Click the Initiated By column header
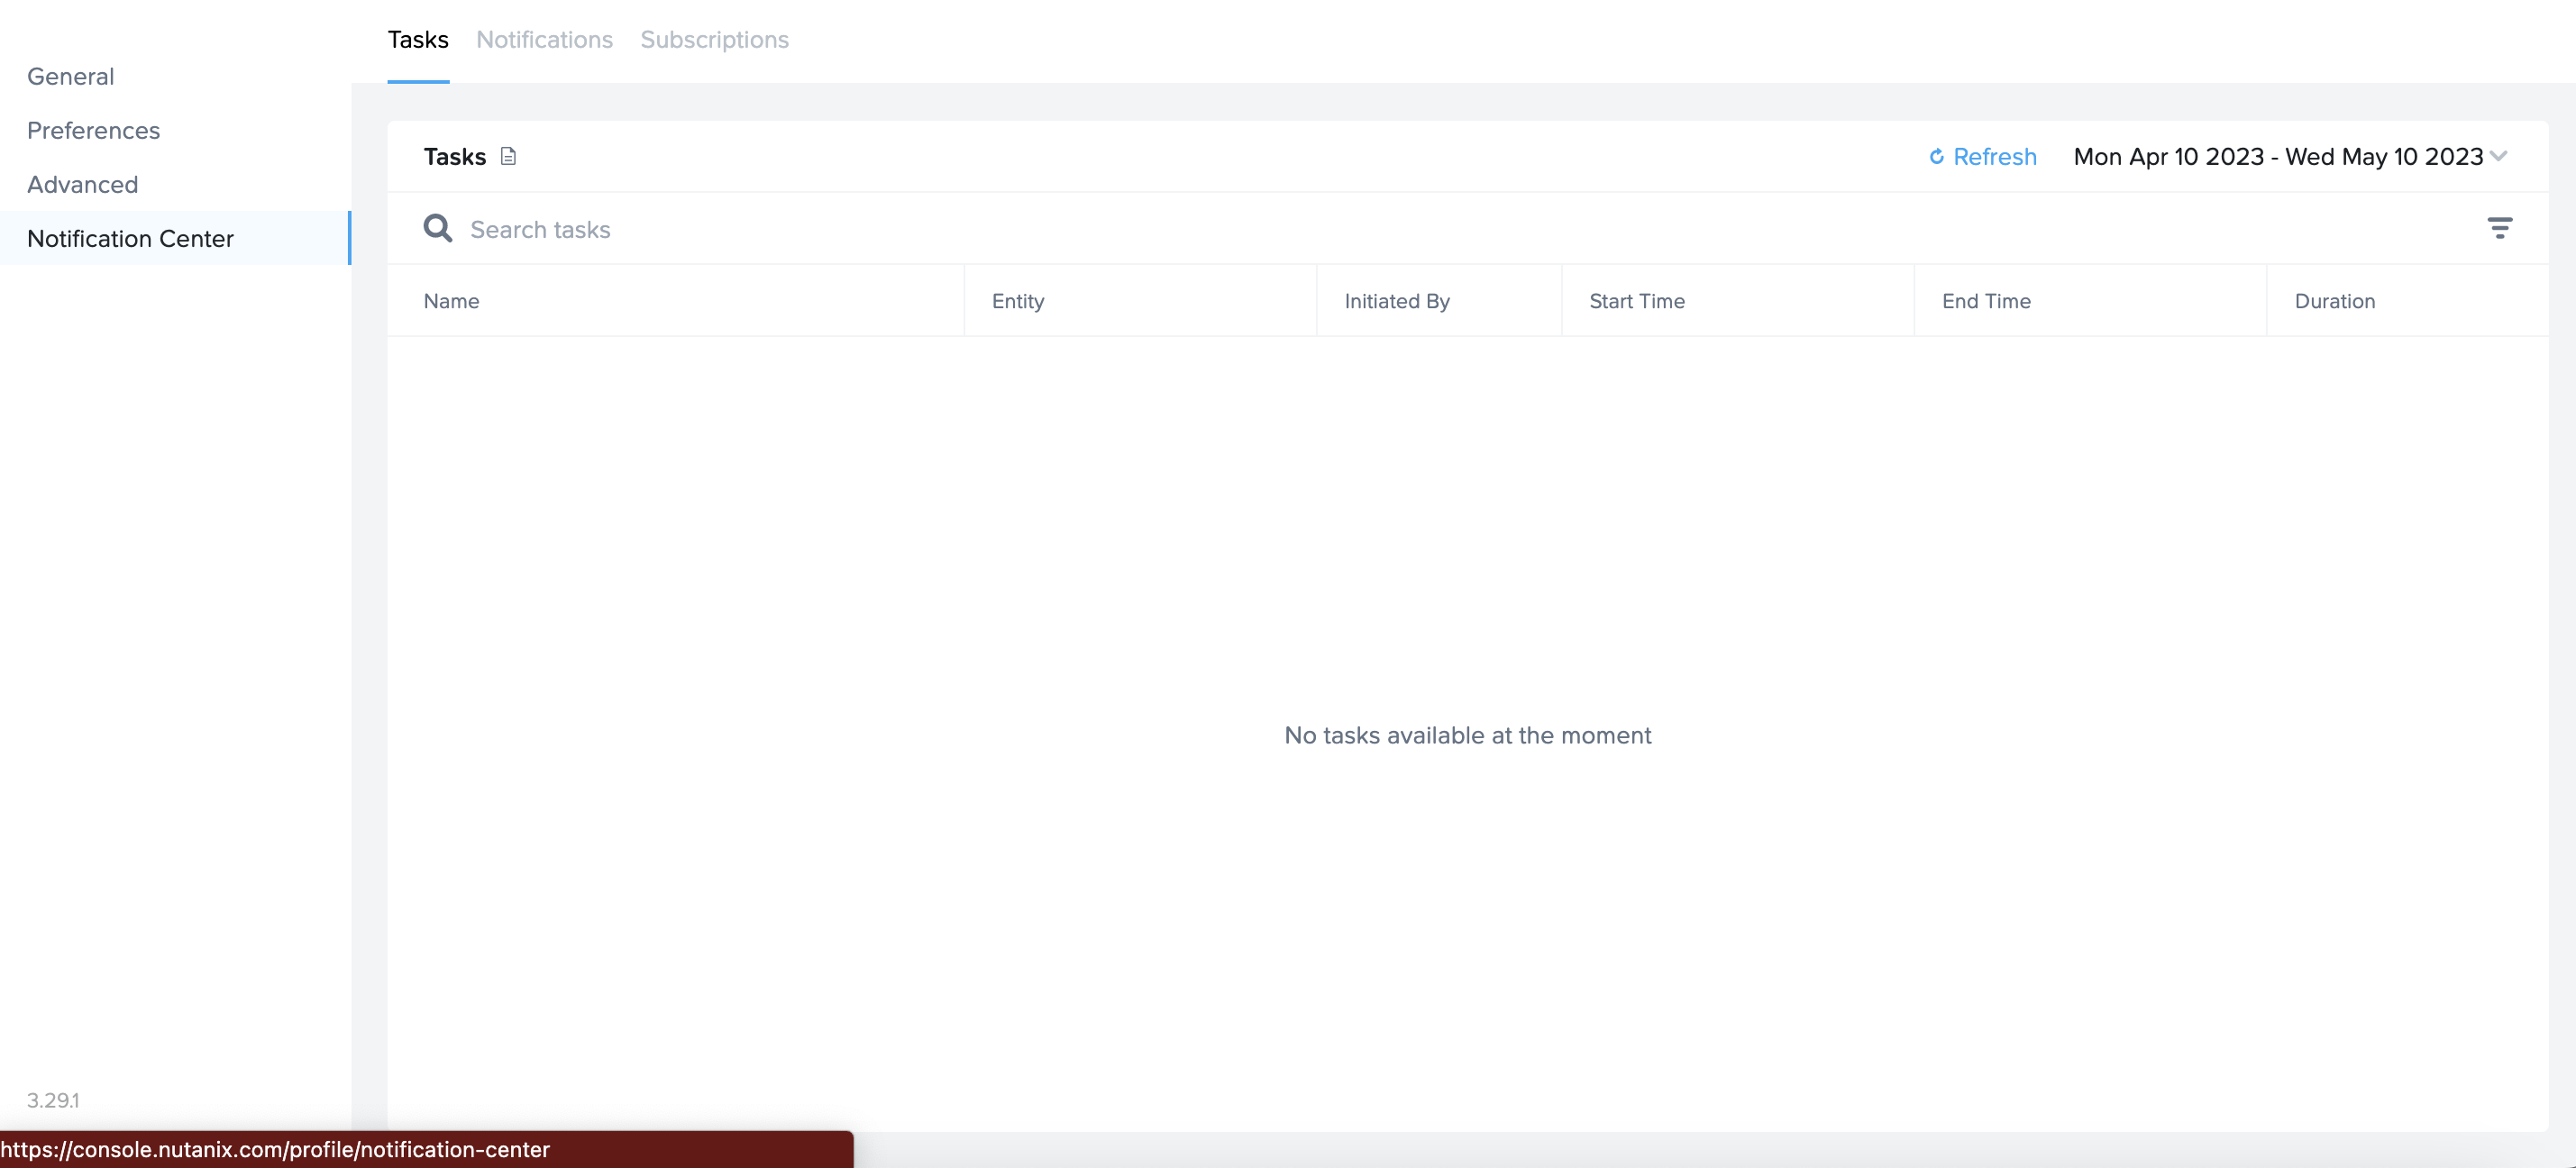The height and width of the screenshot is (1168, 2576). (x=1396, y=301)
